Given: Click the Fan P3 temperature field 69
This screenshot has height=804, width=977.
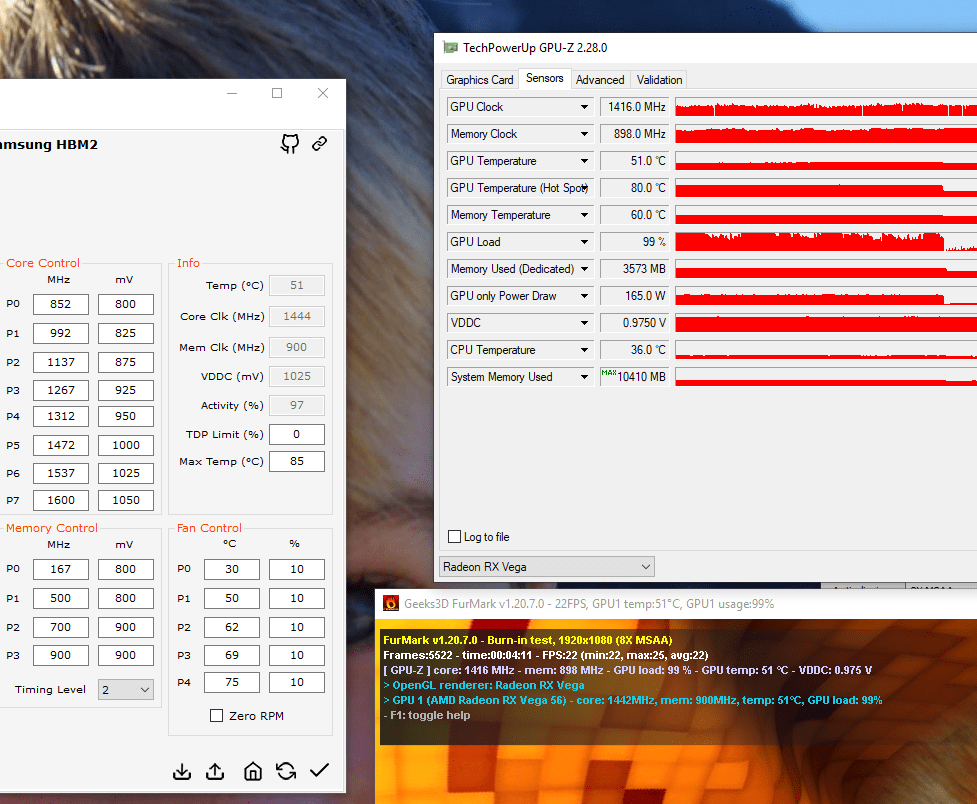Looking at the screenshot, I should (232, 655).
